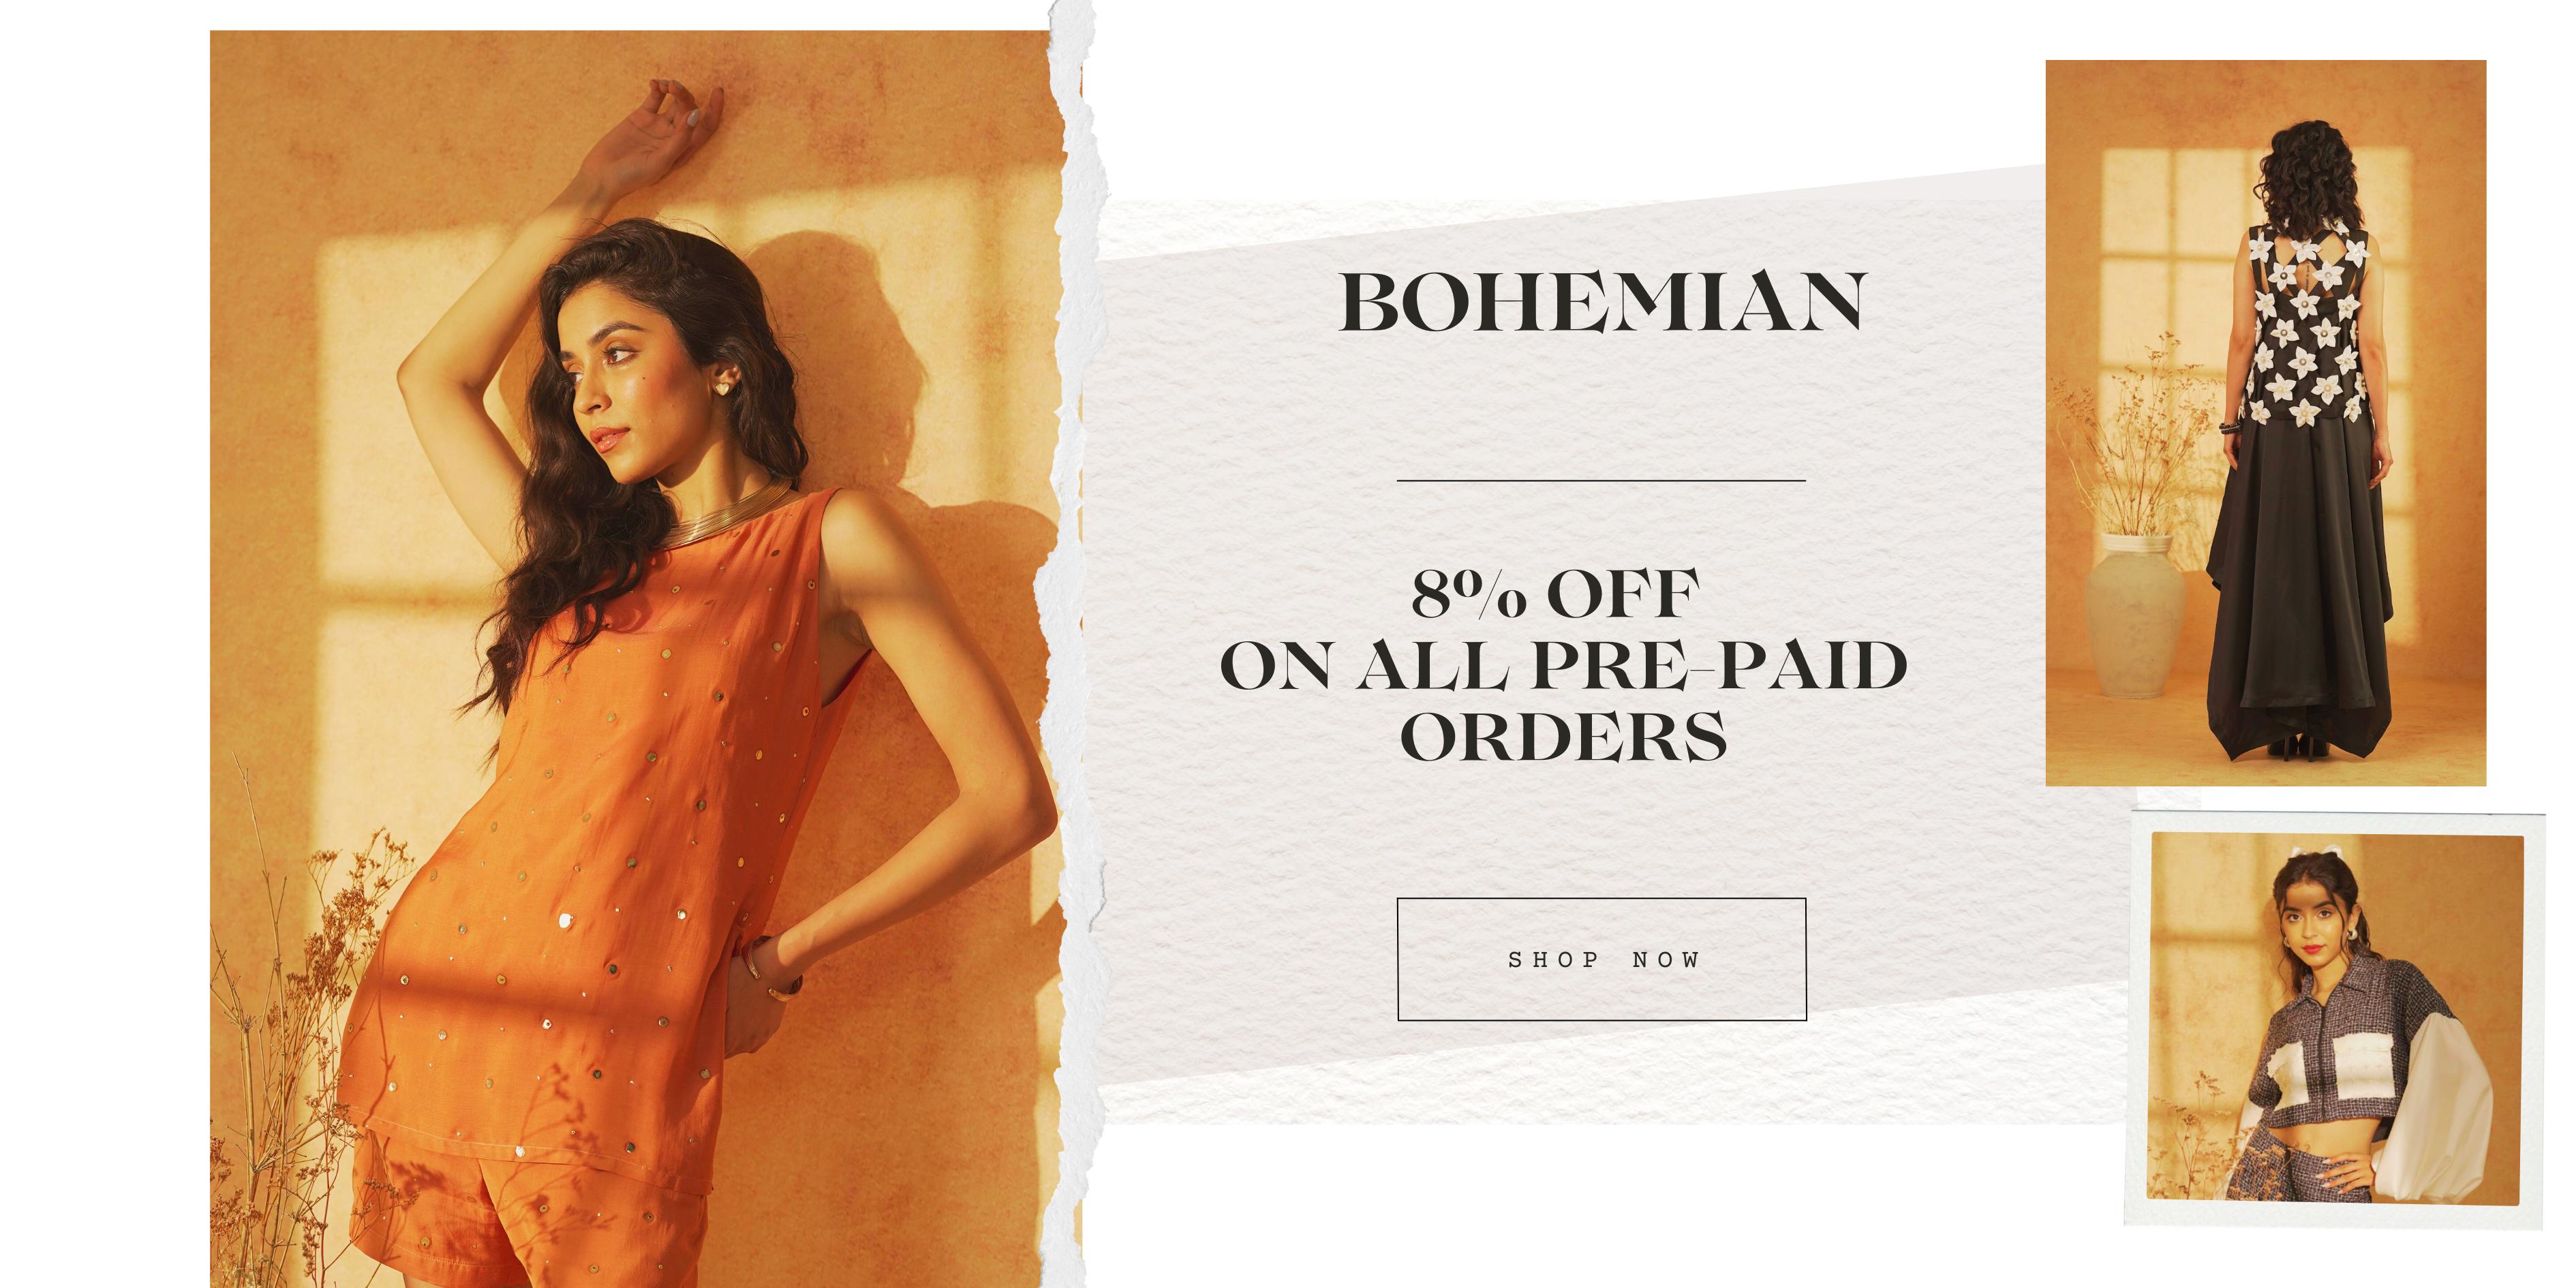Open the black floral gown photo
This screenshot has height=1288, width=2576.
click(x=2265, y=423)
